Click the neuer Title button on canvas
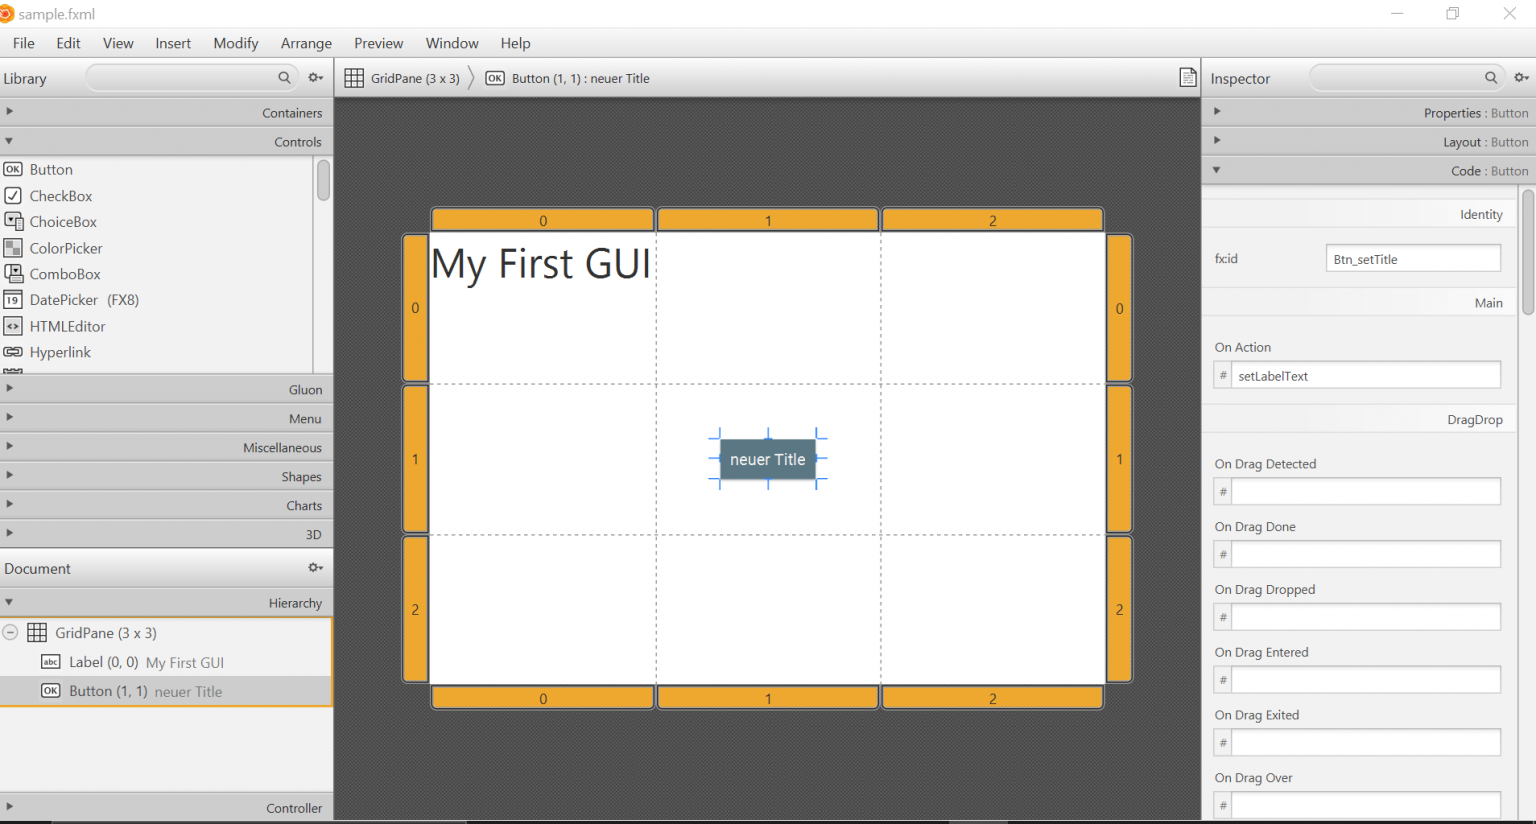 point(768,460)
